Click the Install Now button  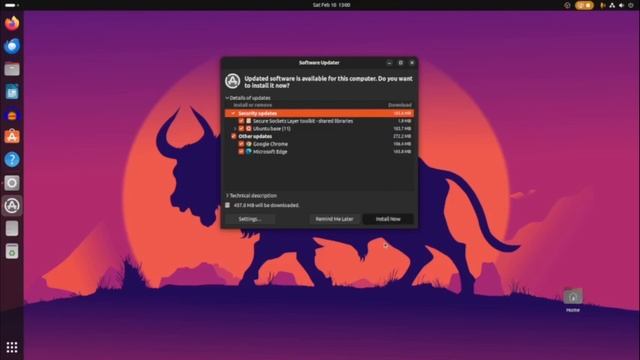388,219
